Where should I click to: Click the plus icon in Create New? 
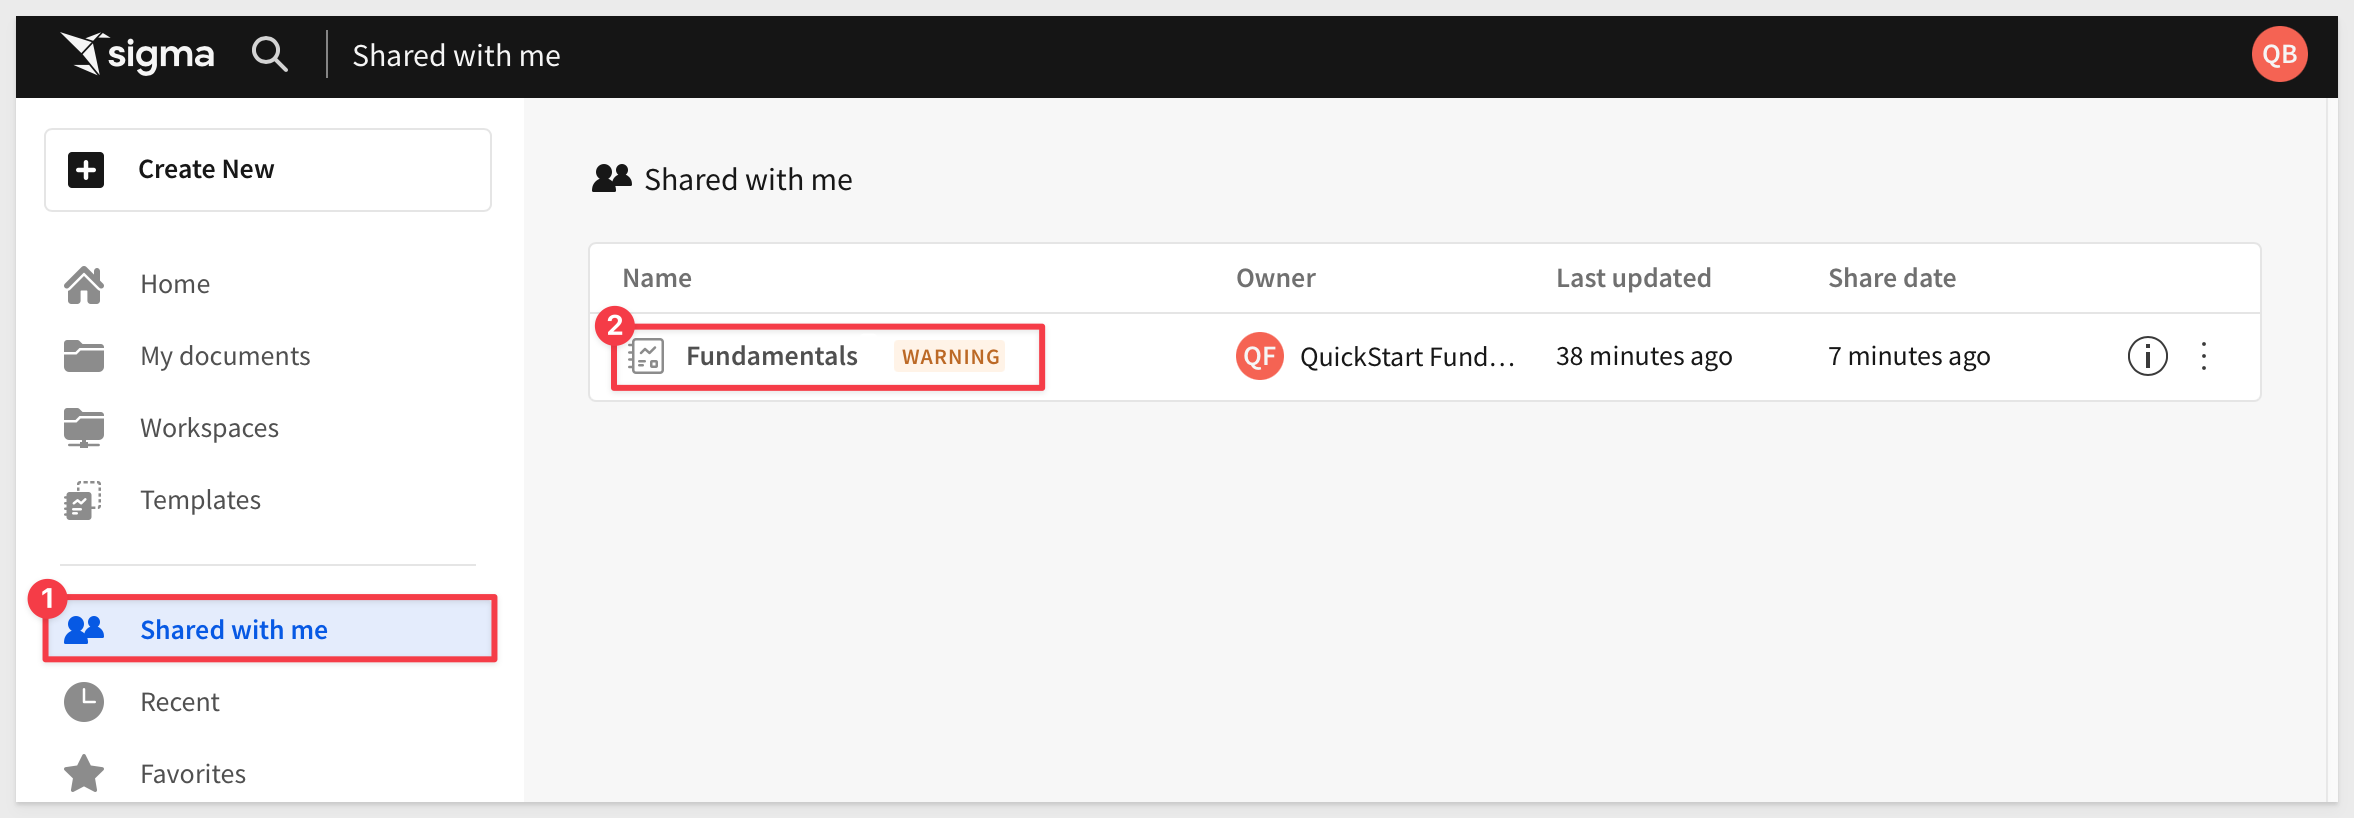click(x=86, y=169)
